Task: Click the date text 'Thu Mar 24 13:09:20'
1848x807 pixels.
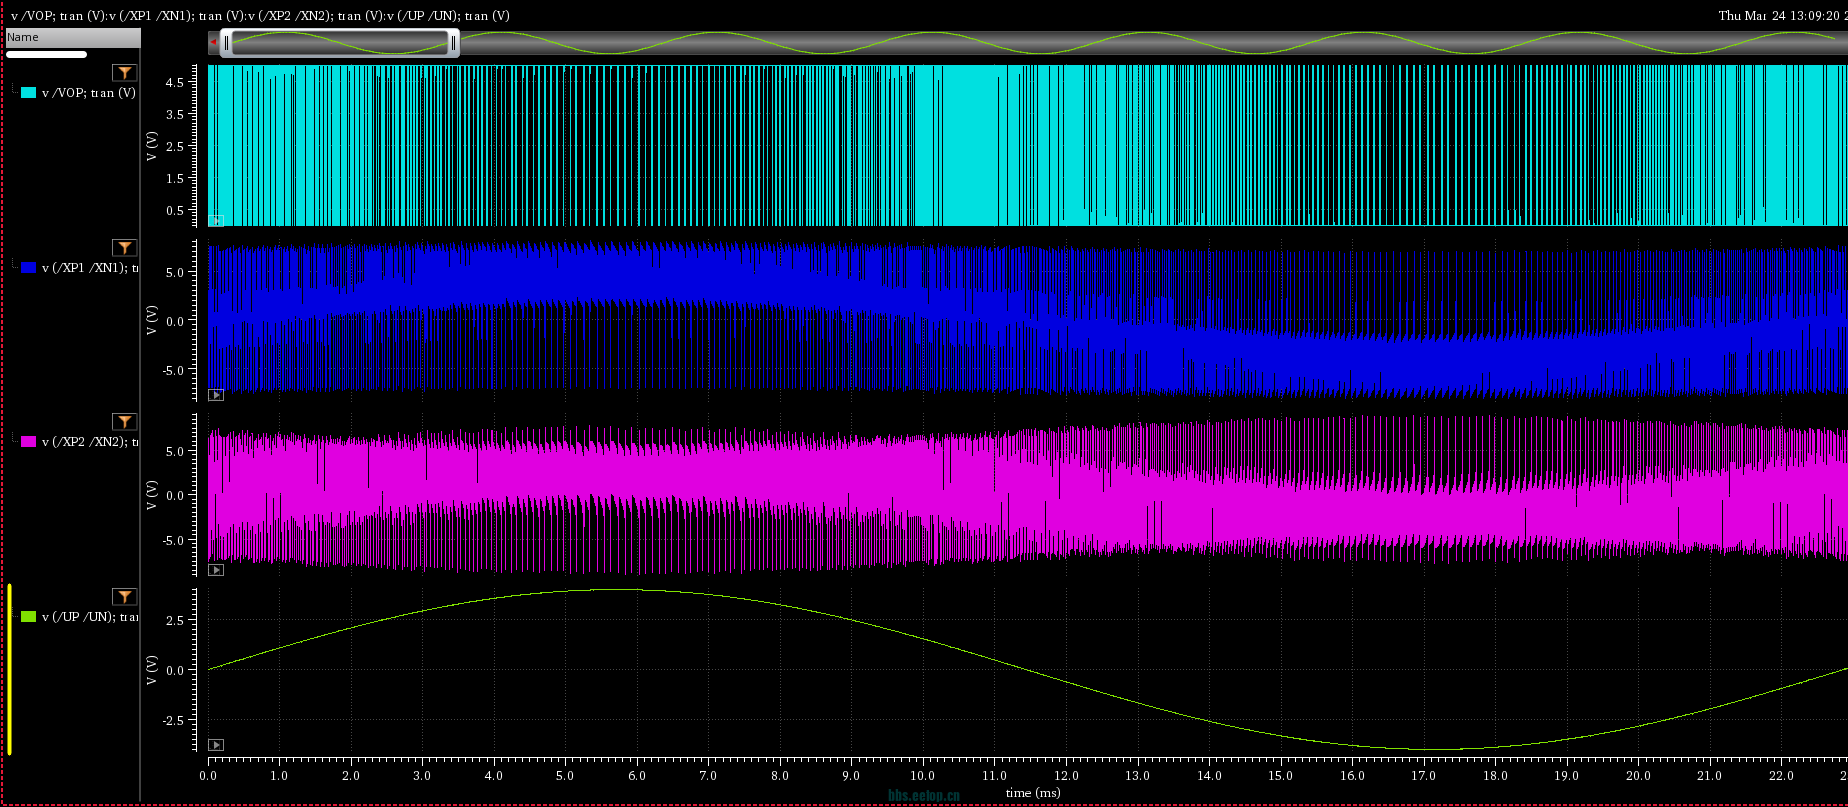Action: click(x=1782, y=15)
